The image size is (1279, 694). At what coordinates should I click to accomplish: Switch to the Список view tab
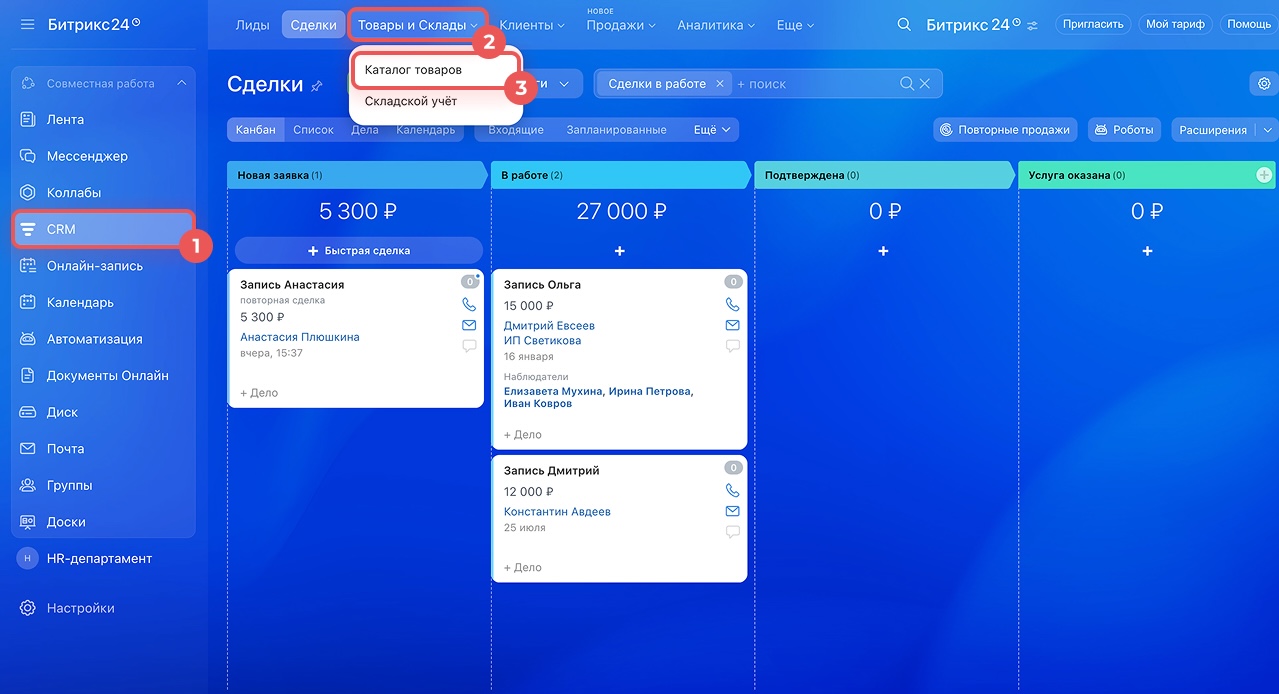(x=313, y=130)
